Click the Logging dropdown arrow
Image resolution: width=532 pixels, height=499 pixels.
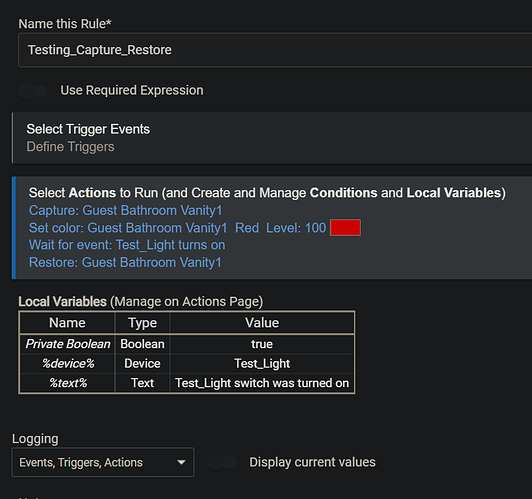click(182, 462)
